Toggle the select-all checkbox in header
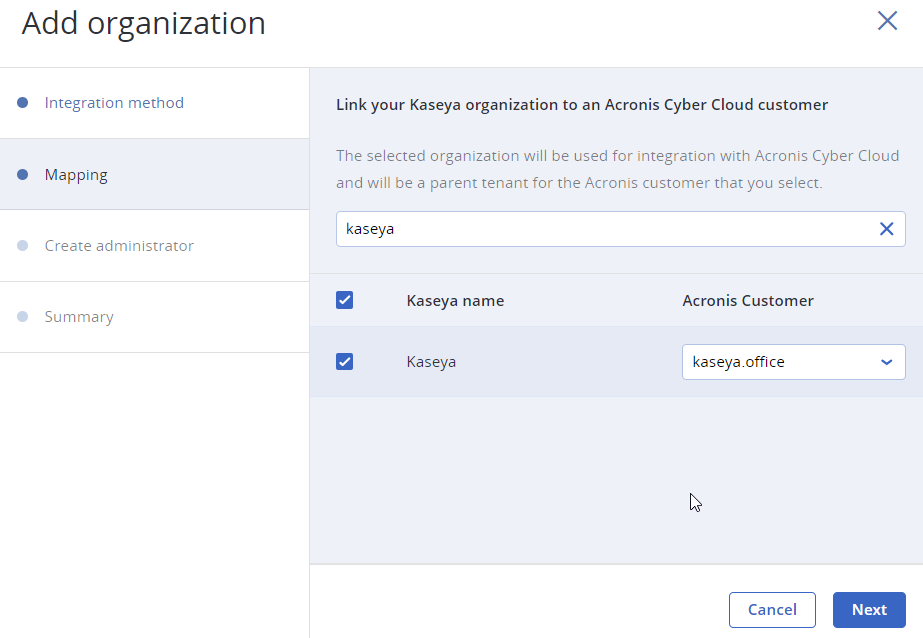 tap(344, 300)
